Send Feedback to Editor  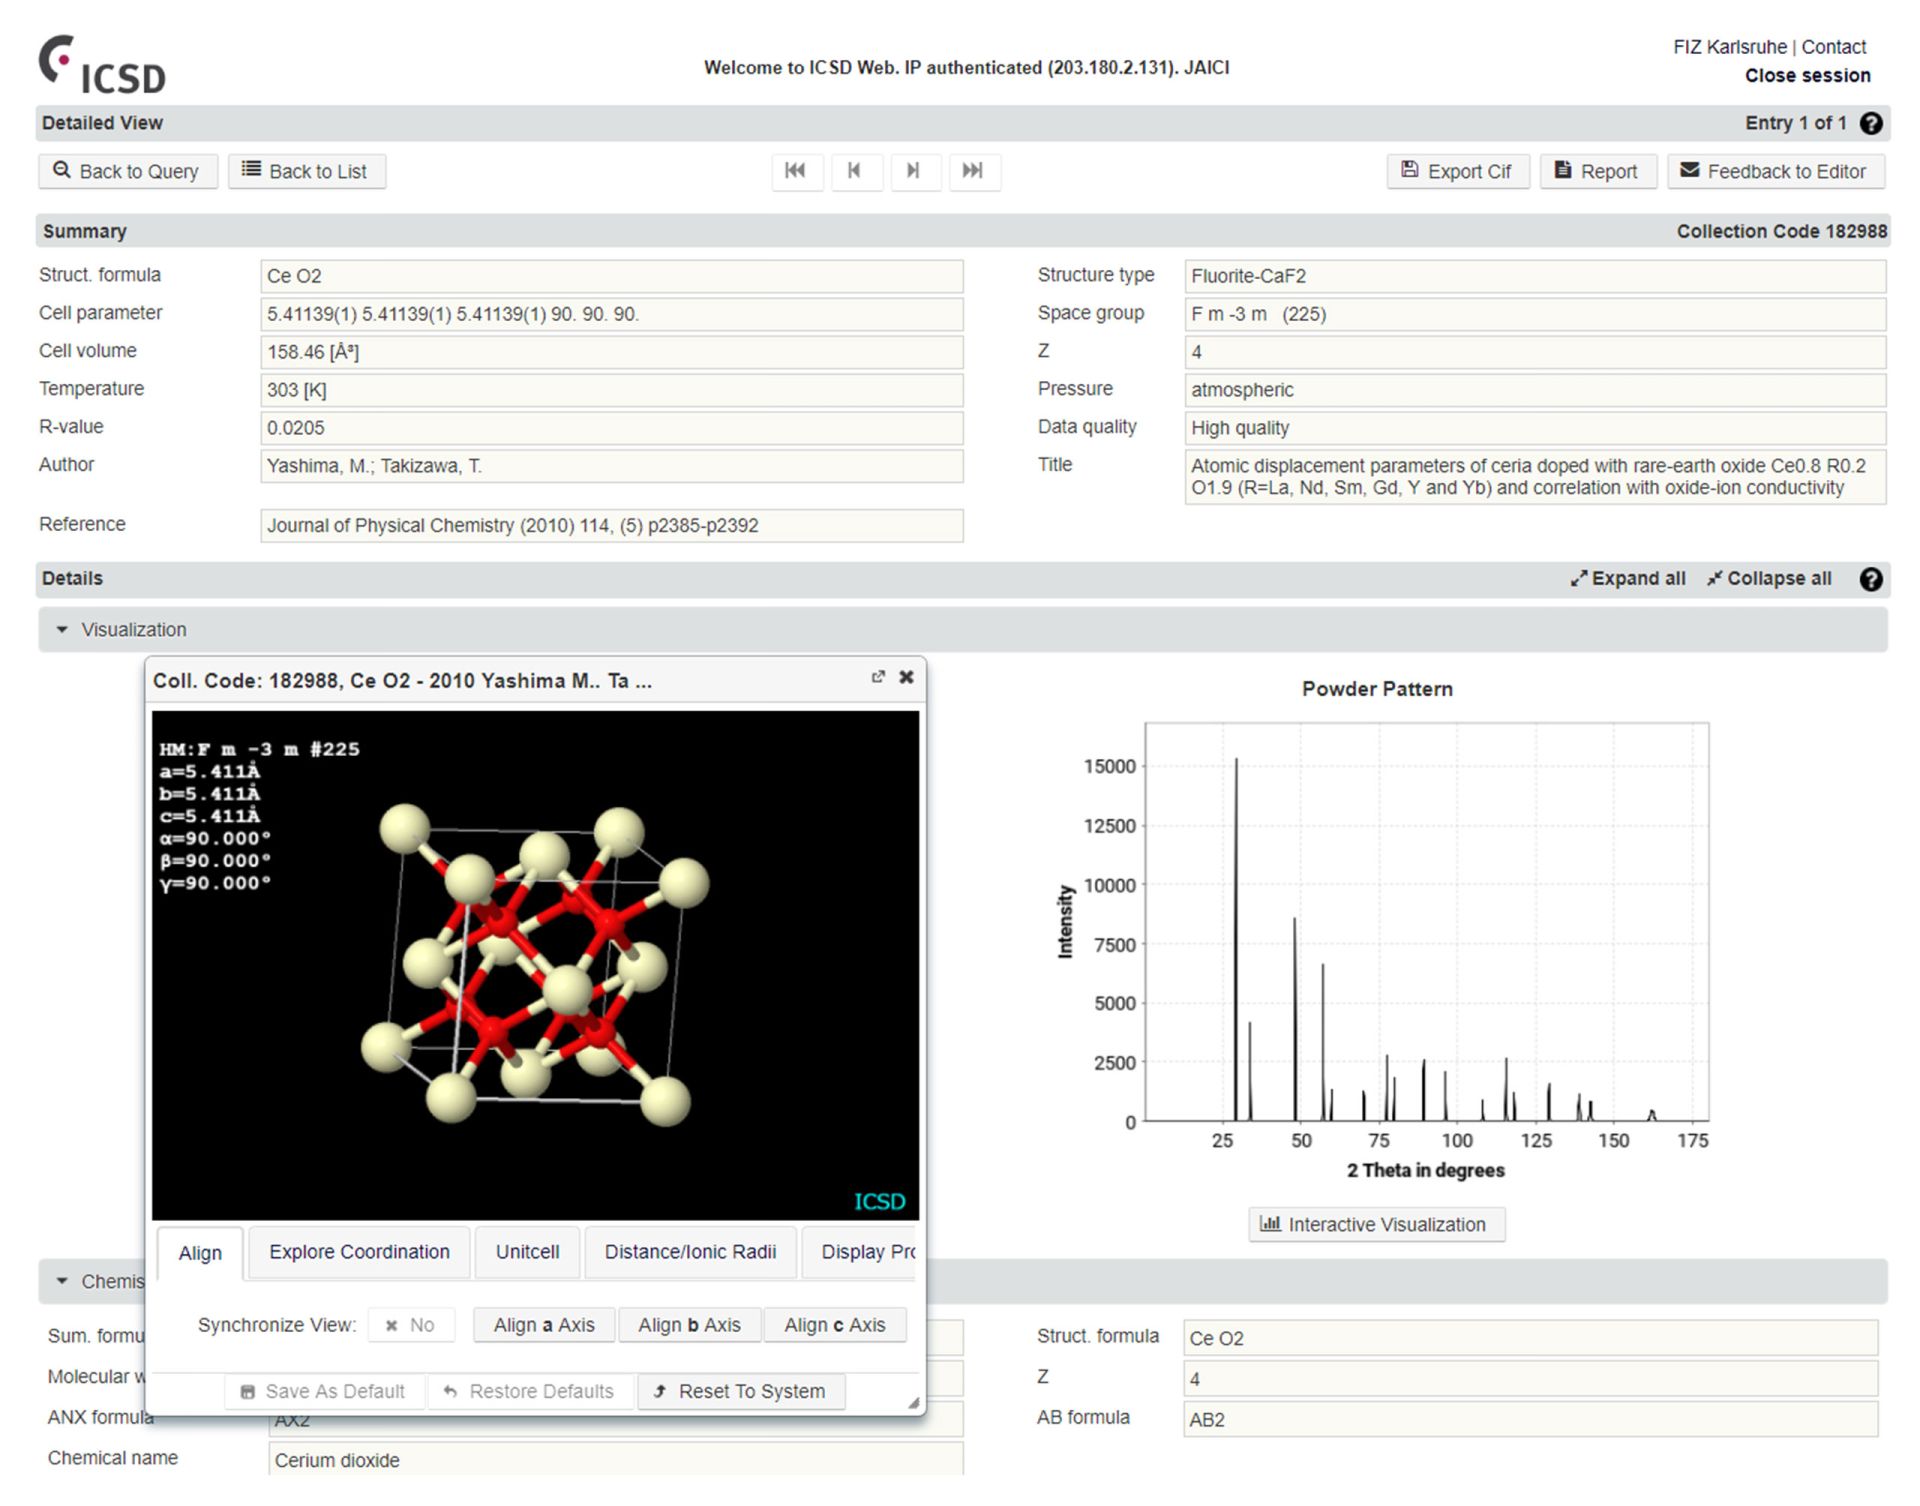point(1776,171)
